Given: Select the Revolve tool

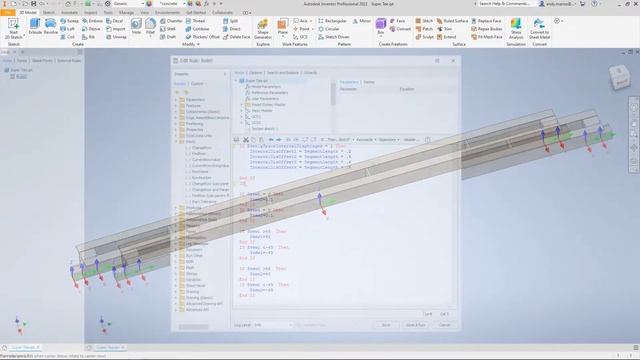Looking at the screenshot, I should click(51, 26).
